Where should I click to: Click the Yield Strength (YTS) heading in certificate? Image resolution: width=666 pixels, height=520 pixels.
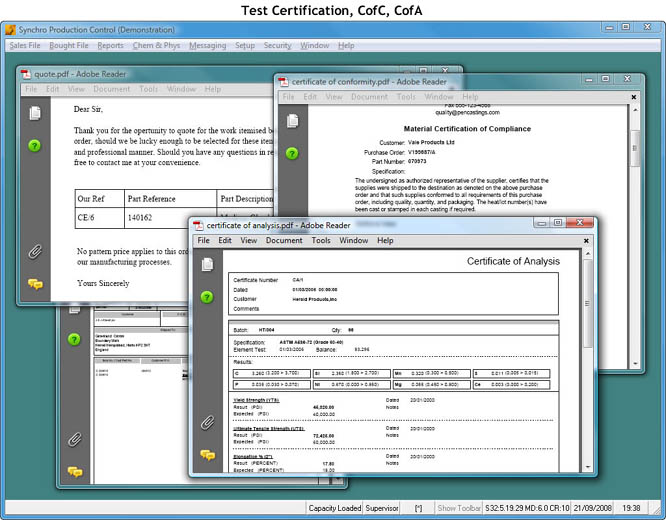click(x=256, y=400)
